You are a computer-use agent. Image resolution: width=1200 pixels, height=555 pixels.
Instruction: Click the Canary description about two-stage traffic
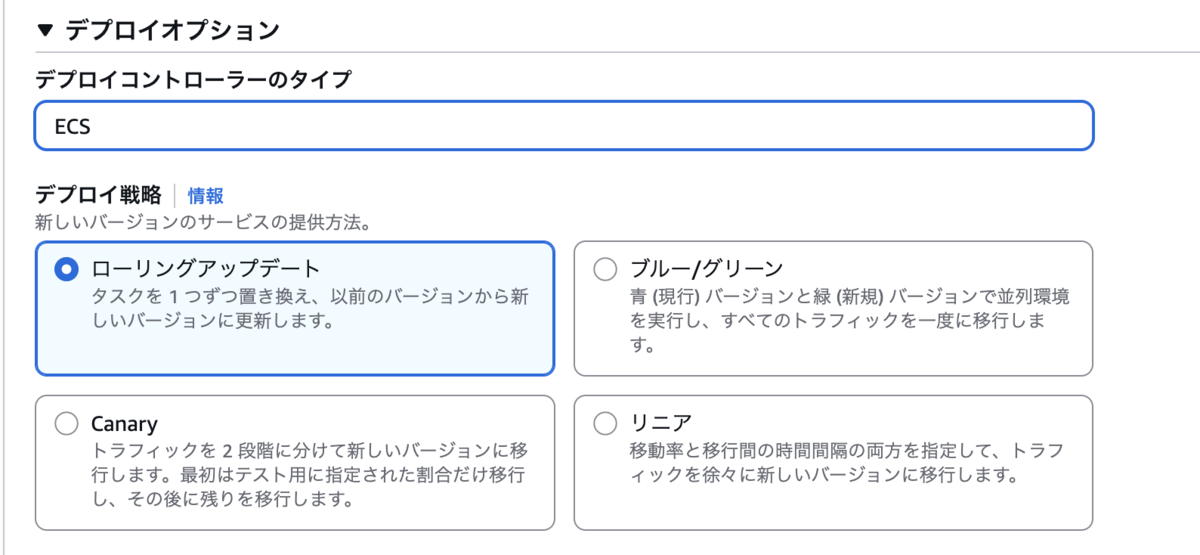(310, 474)
